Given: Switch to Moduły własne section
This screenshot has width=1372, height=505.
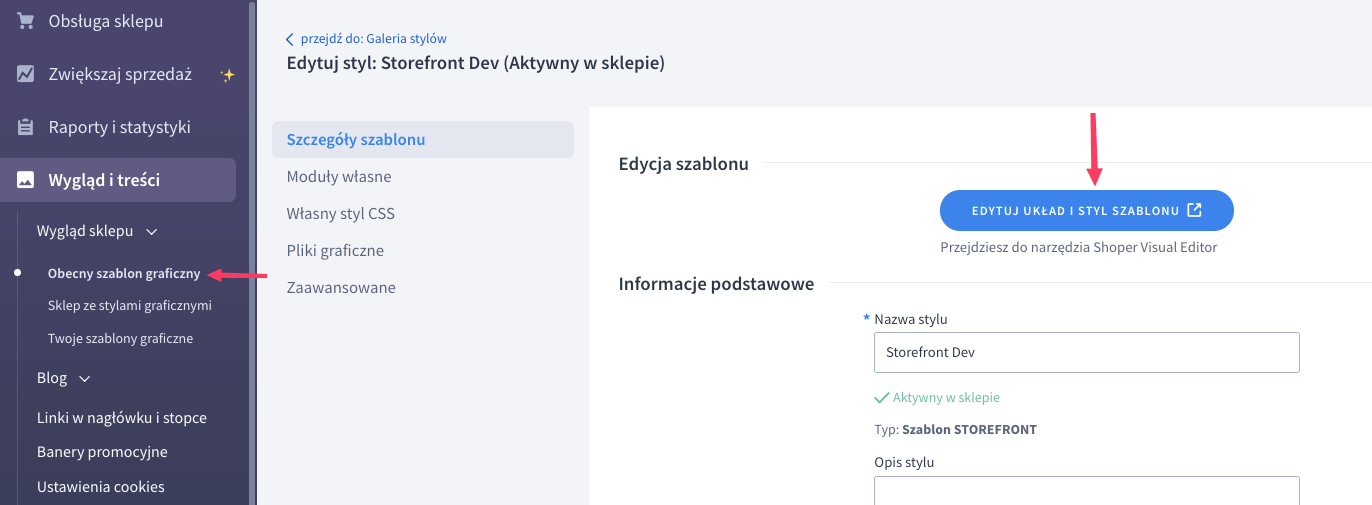Looking at the screenshot, I should pos(339,177).
